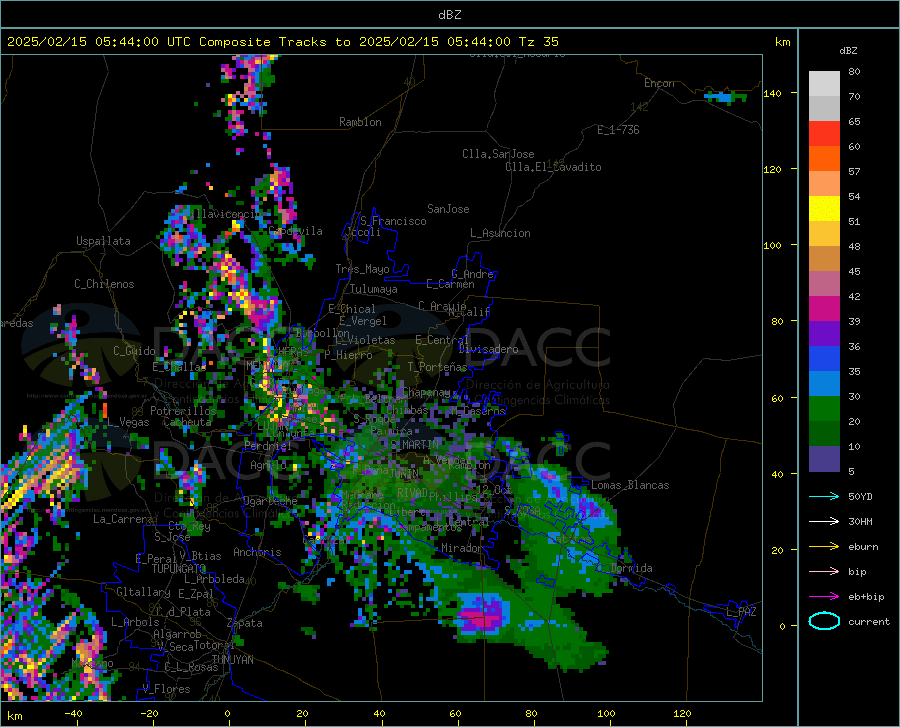Click the E_Central place label
The width and height of the screenshot is (900, 727).
pos(442,340)
